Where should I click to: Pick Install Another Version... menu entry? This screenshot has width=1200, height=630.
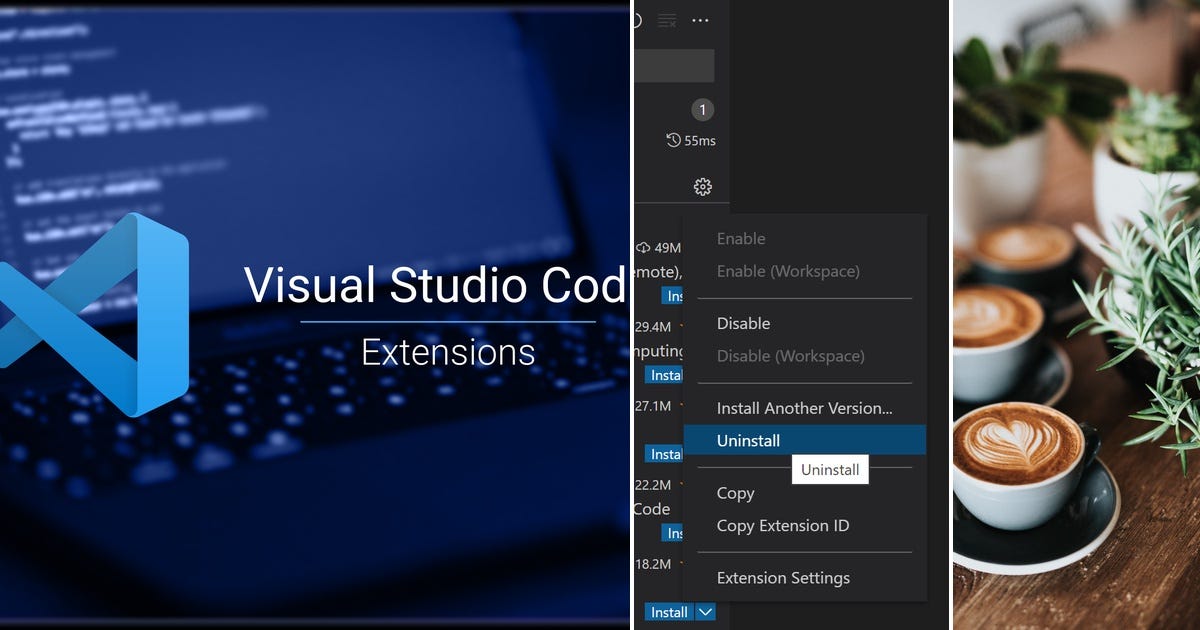tap(804, 408)
